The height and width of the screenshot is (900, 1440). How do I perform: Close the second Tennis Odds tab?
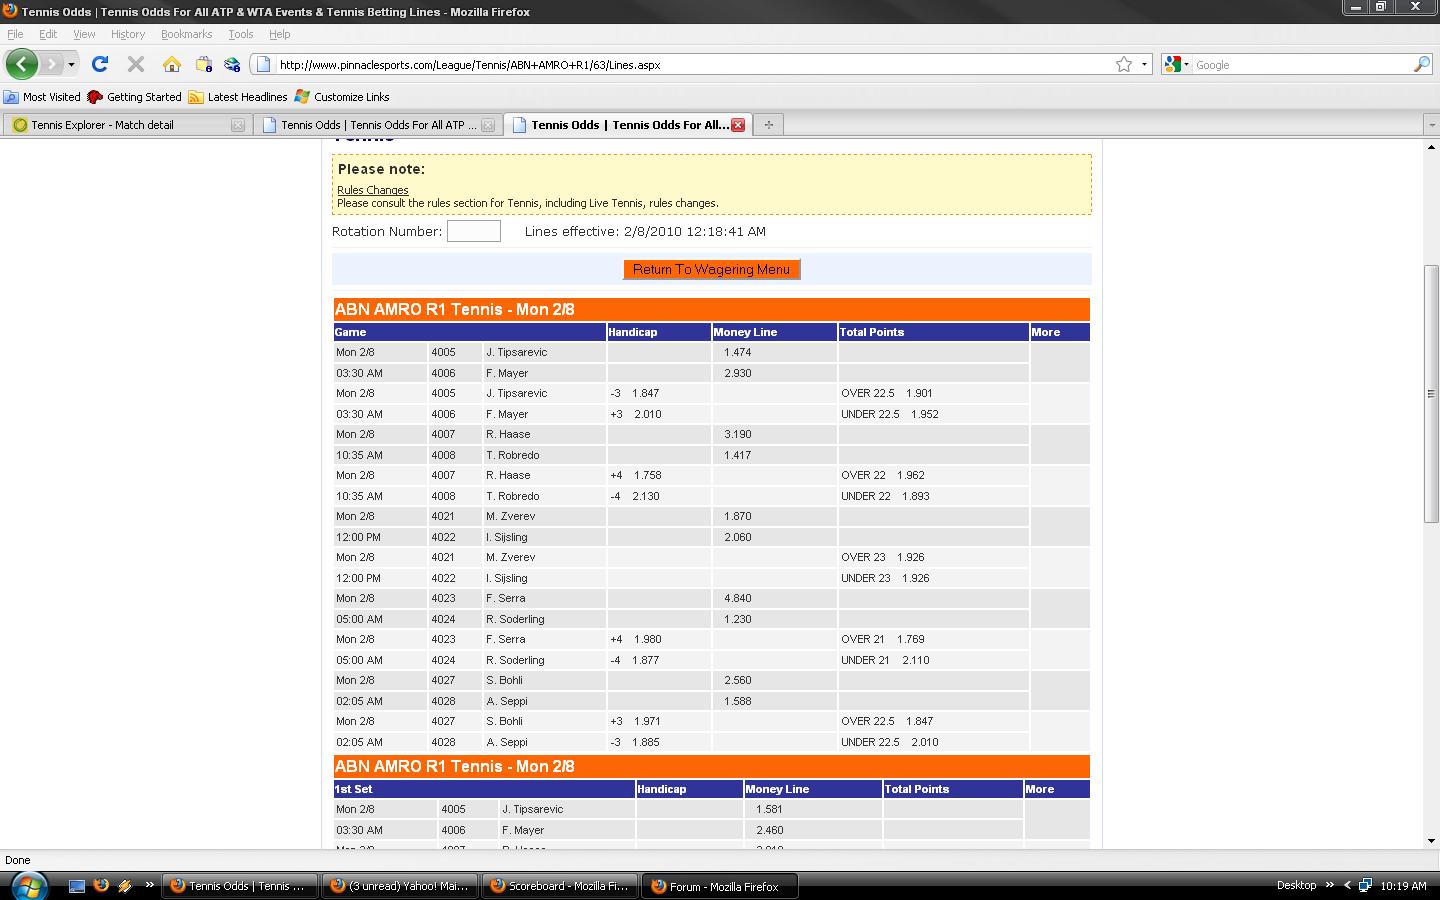[x=488, y=125]
